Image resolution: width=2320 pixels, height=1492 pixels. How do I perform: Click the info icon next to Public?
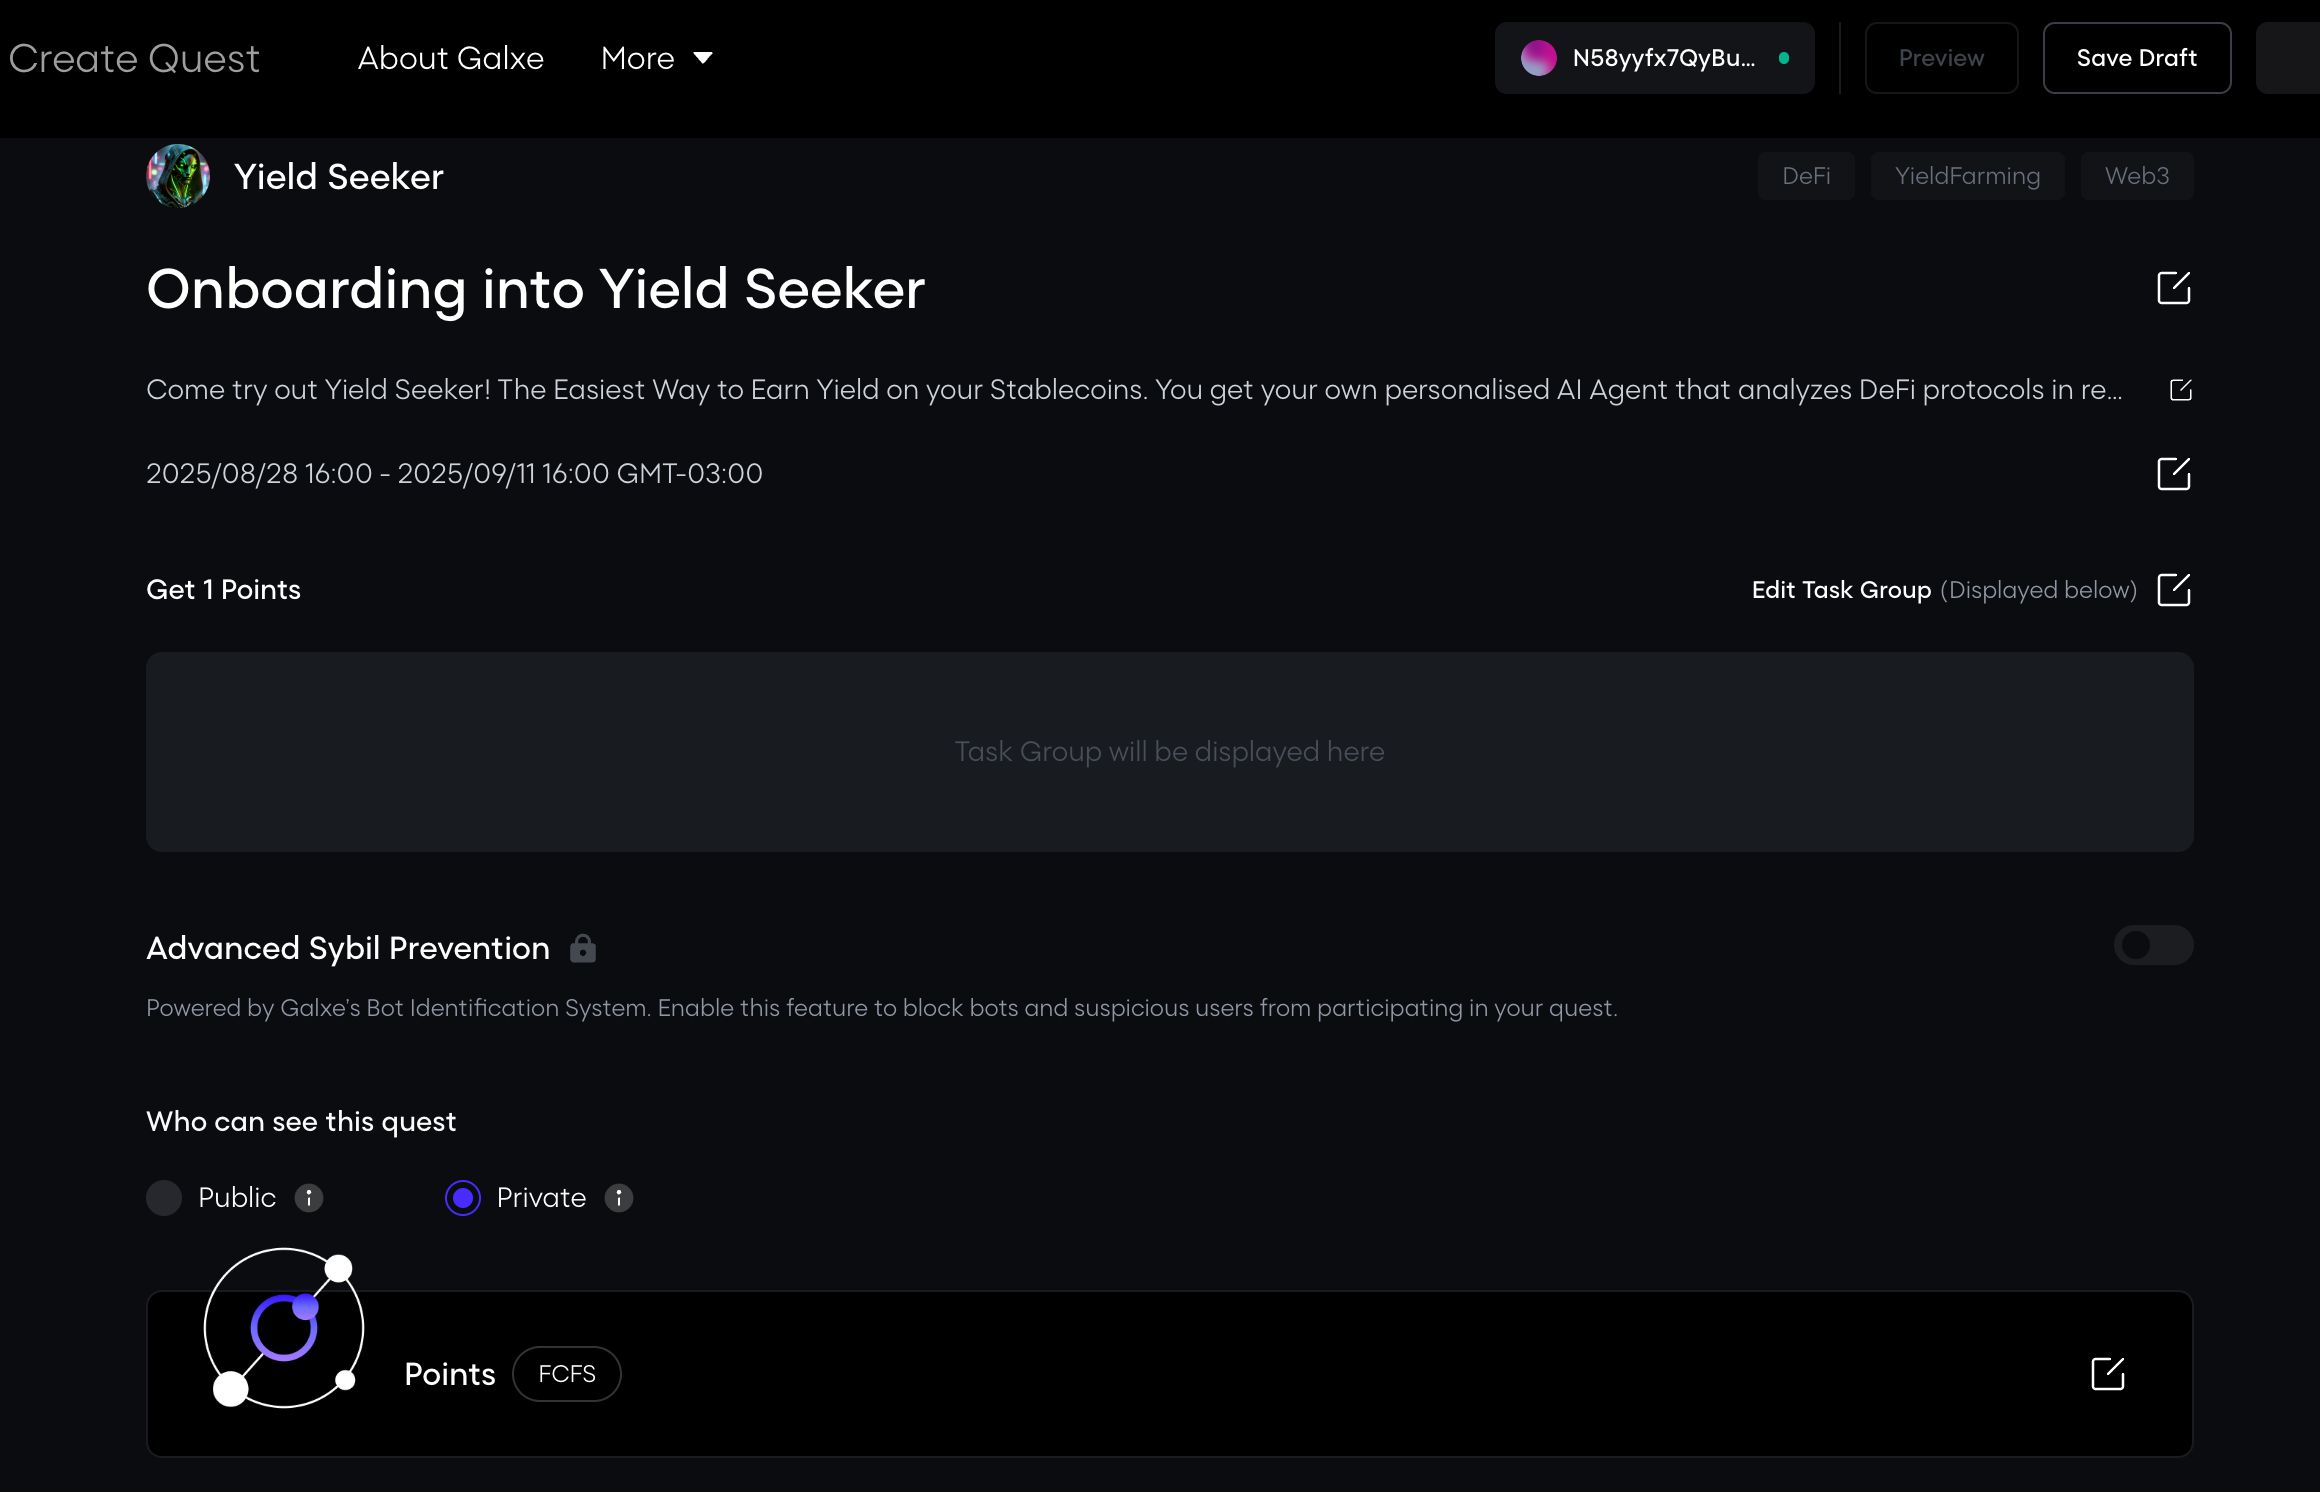point(309,1198)
